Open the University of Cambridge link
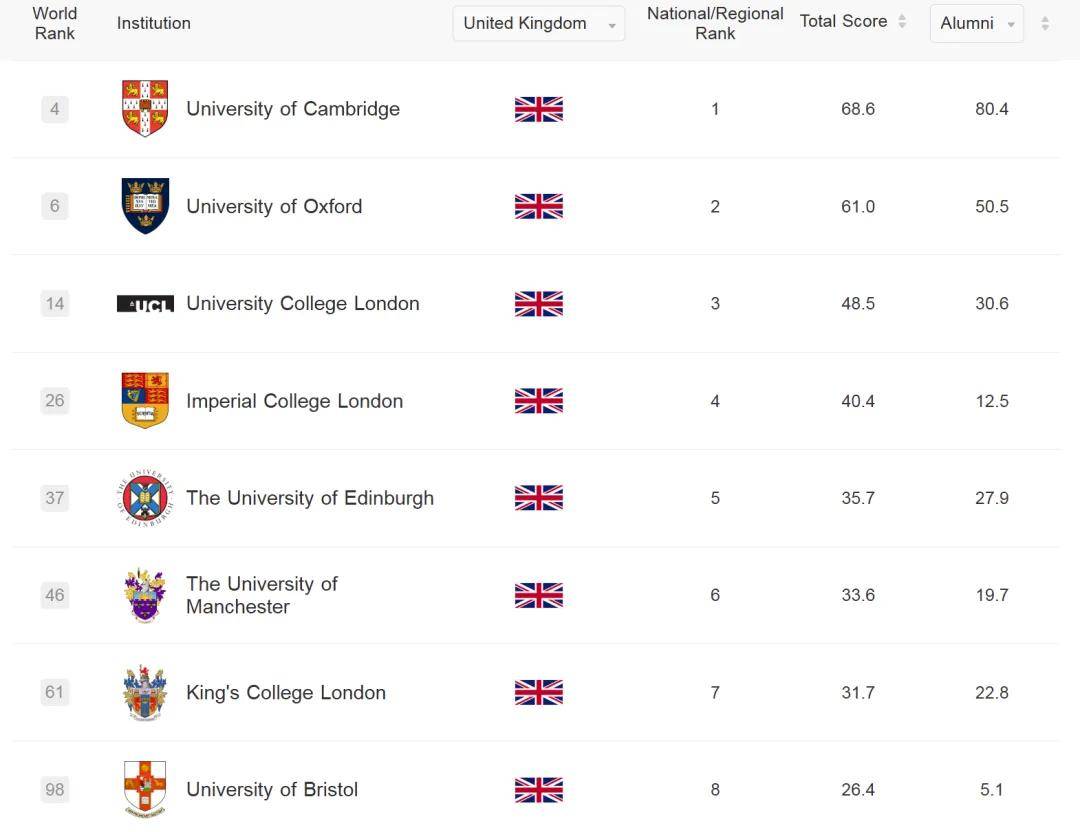The height and width of the screenshot is (832, 1080). [x=292, y=109]
